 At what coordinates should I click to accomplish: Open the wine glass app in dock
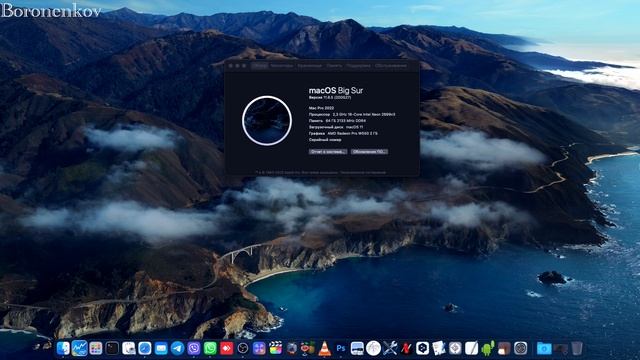(x=308, y=348)
